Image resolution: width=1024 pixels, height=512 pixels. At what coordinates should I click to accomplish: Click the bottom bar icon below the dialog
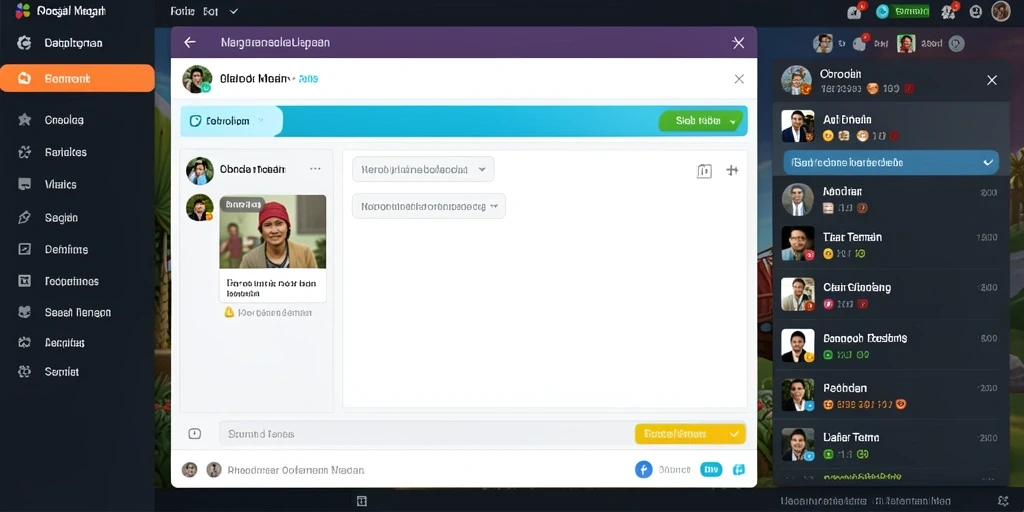(361, 501)
